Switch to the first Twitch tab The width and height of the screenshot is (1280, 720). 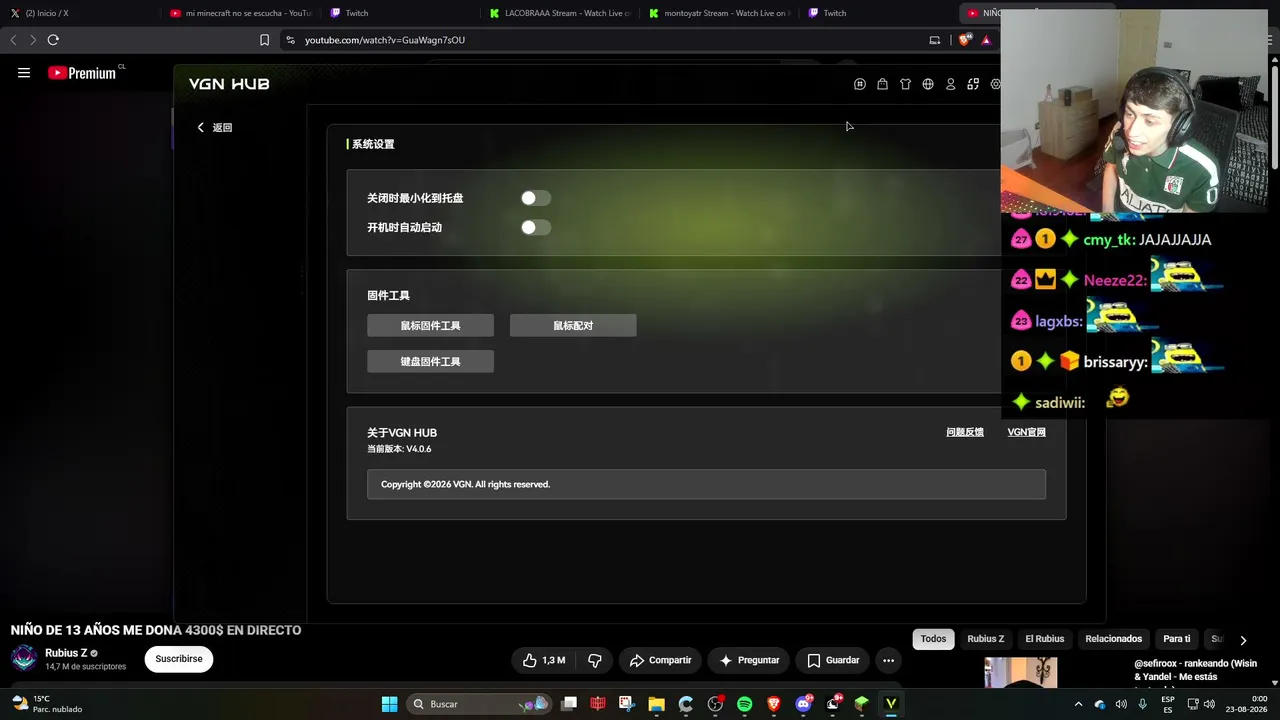[400, 13]
